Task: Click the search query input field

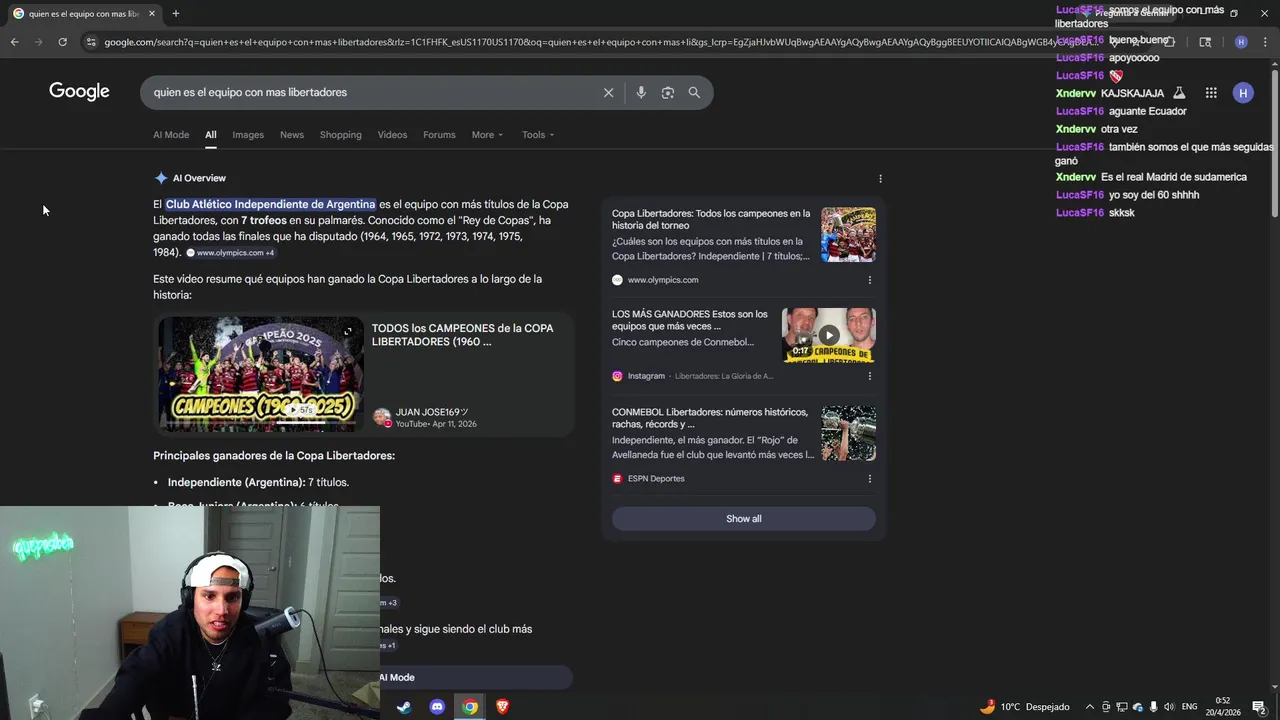Action: pos(370,92)
